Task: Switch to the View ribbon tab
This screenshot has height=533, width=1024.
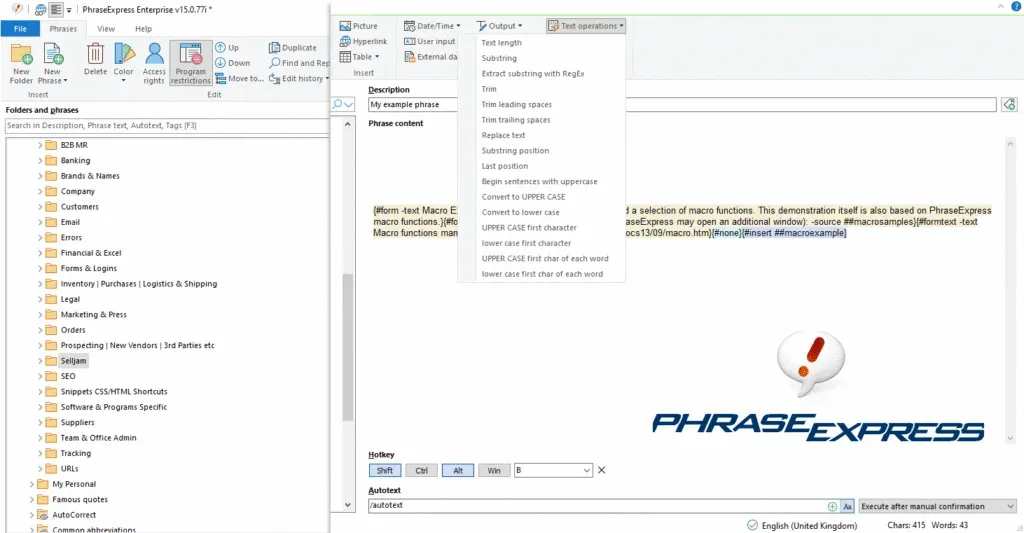Action: tap(106, 29)
